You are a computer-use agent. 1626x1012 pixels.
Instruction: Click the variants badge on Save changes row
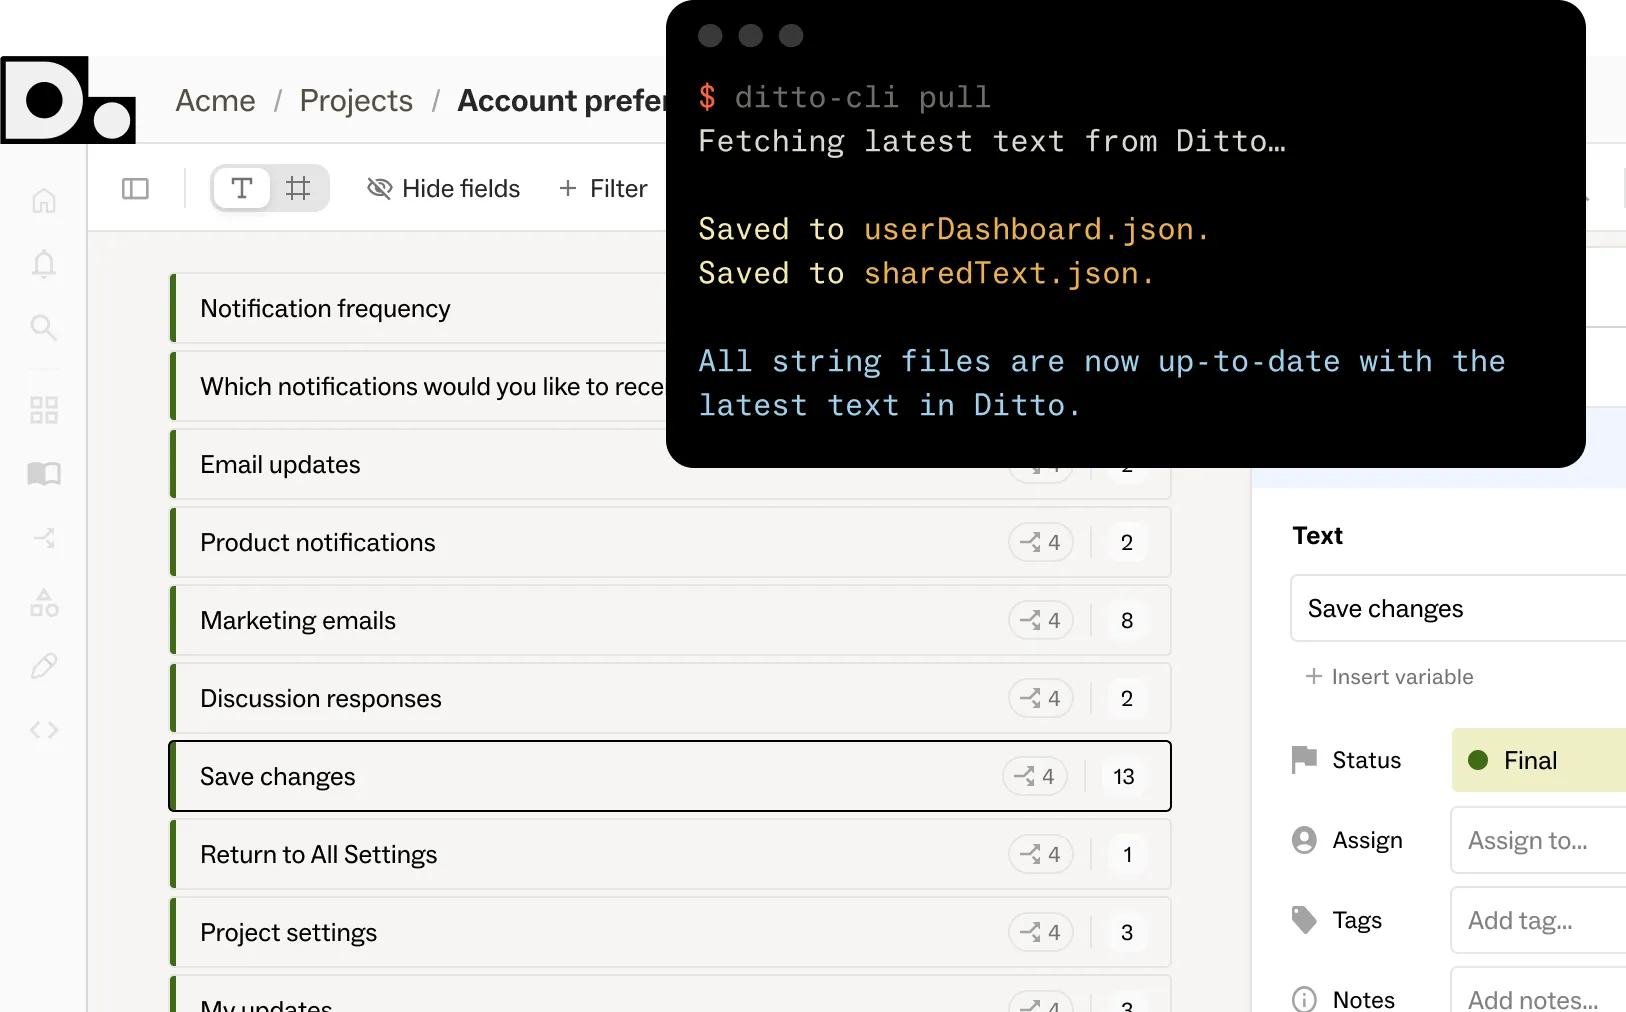(1034, 776)
